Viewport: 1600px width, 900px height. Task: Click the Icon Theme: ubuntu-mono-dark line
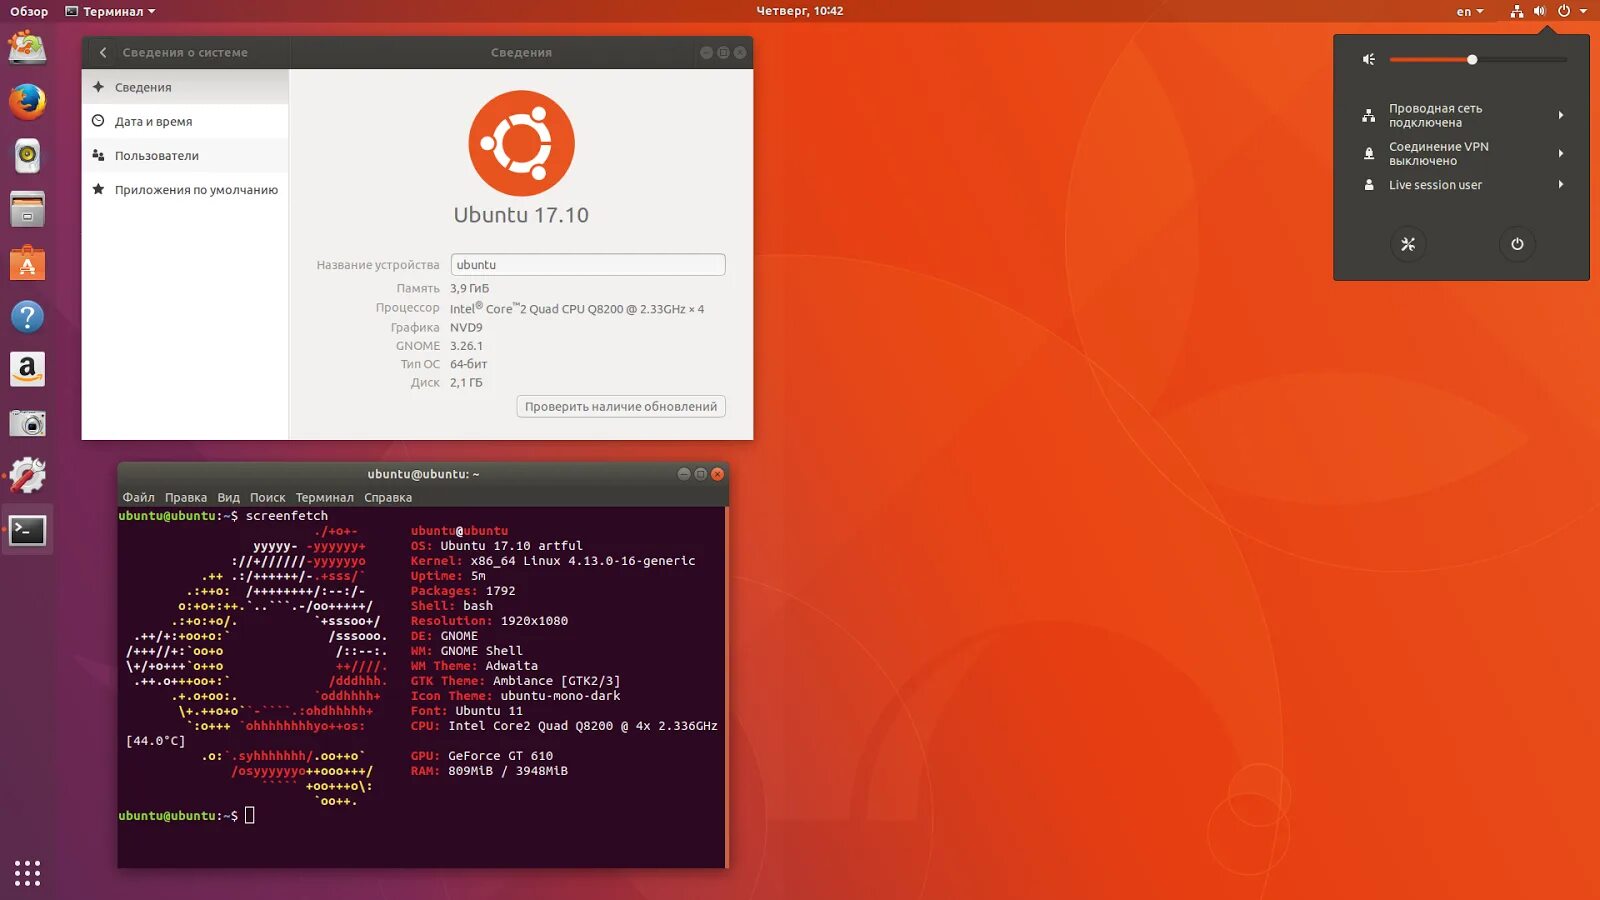pyautogui.click(x=515, y=696)
